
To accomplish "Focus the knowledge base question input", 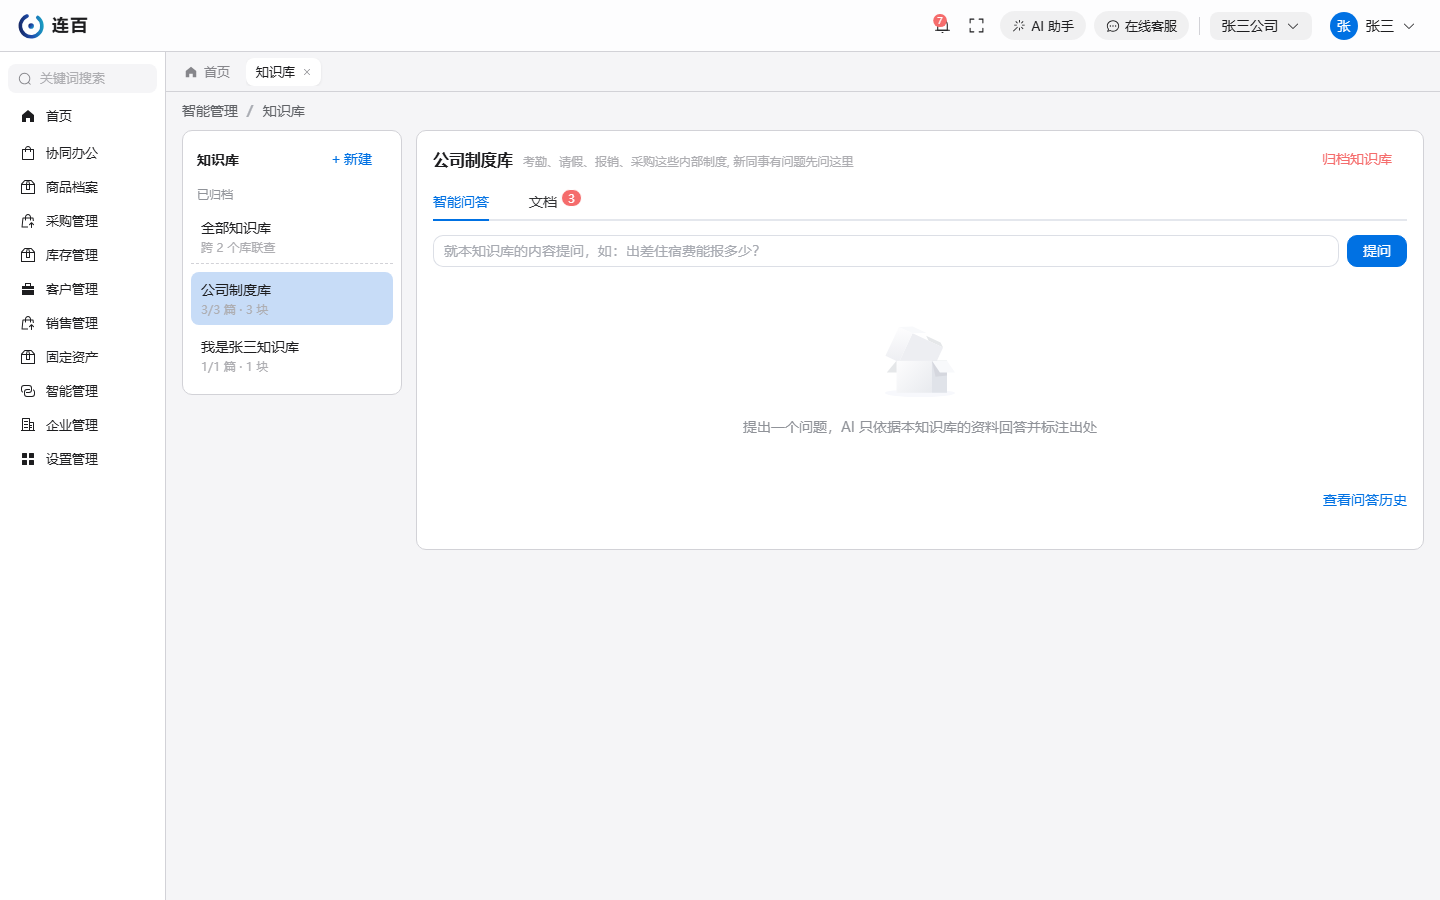I will pyautogui.click(x=885, y=251).
